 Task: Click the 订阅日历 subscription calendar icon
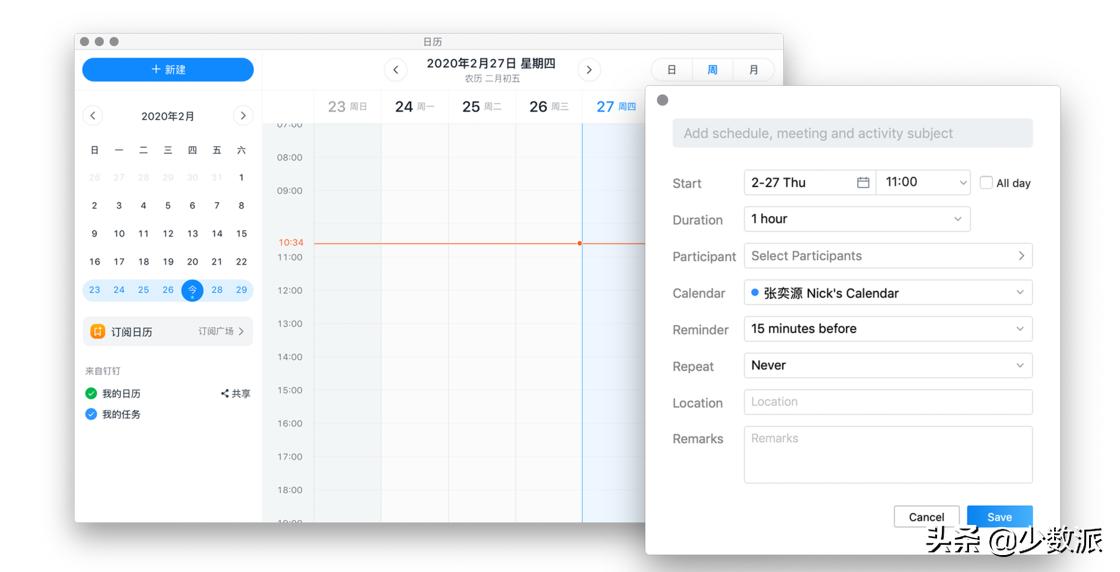pyautogui.click(x=97, y=331)
